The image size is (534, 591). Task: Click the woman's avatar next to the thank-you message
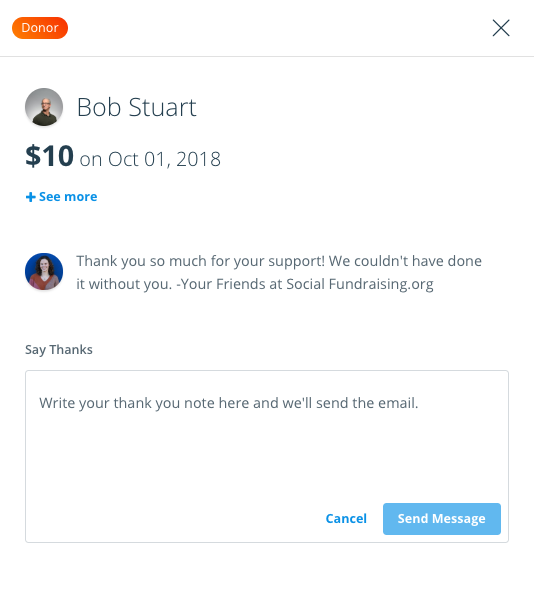coord(44,271)
